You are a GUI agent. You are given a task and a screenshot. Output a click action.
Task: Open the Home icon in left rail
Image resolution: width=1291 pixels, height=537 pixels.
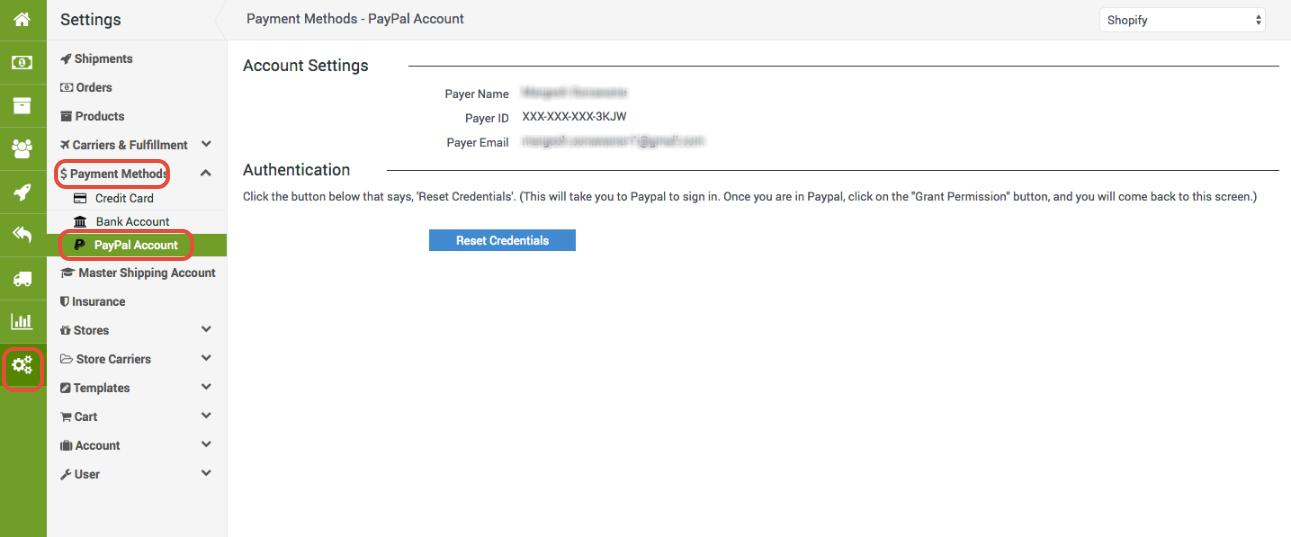tap(22, 19)
